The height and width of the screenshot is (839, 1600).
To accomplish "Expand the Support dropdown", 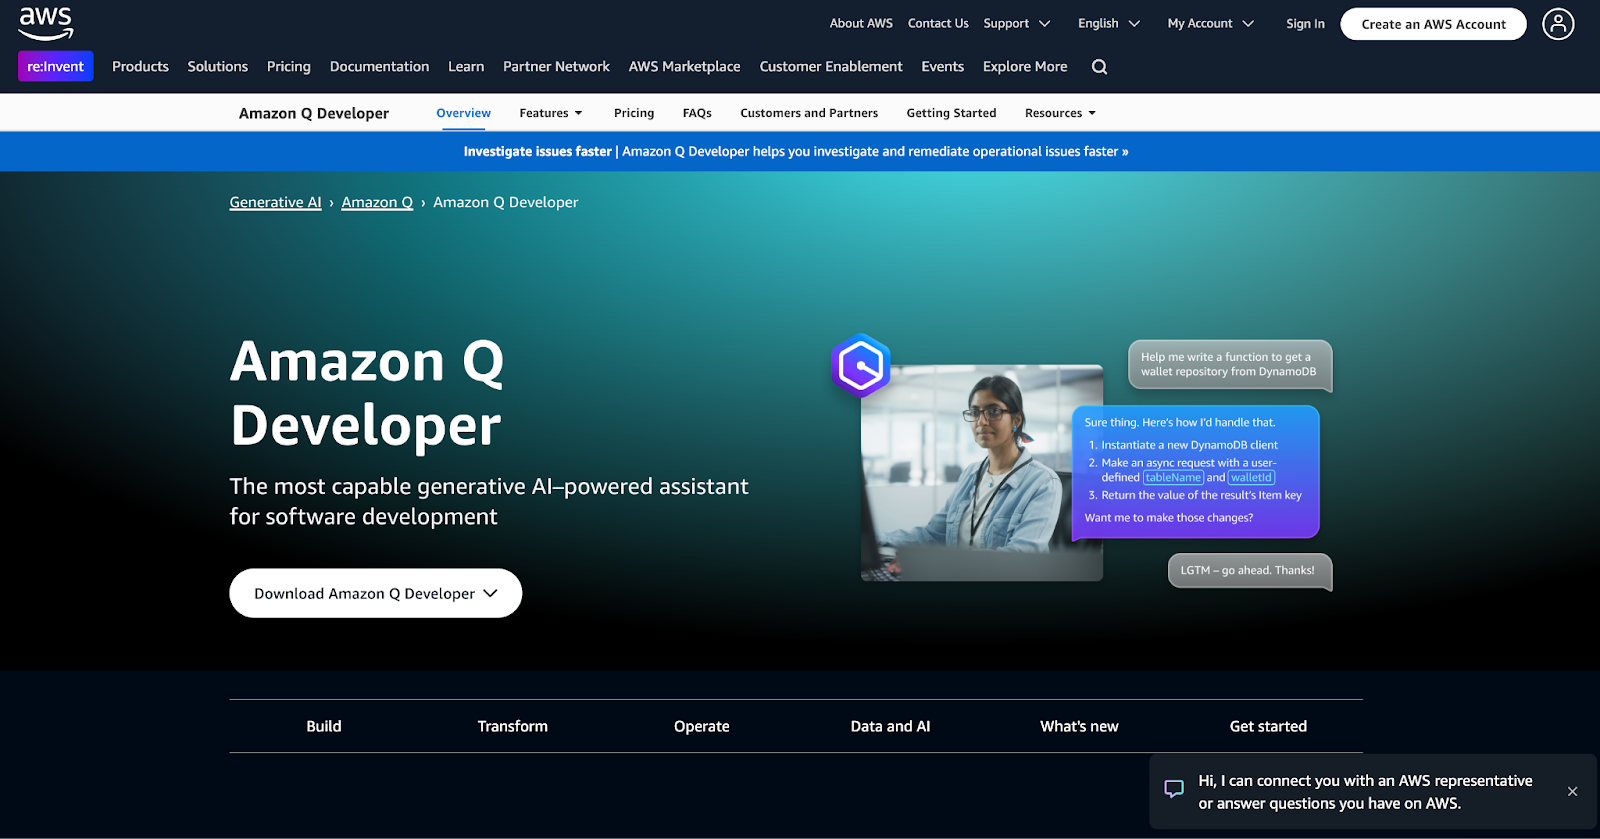I will click(1017, 24).
